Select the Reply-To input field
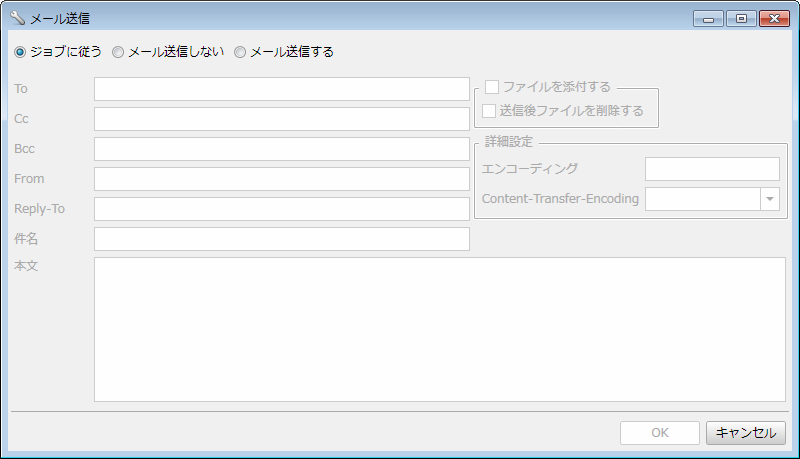The height and width of the screenshot is (459, 800). pyautogui.click(x=282, y=209)
